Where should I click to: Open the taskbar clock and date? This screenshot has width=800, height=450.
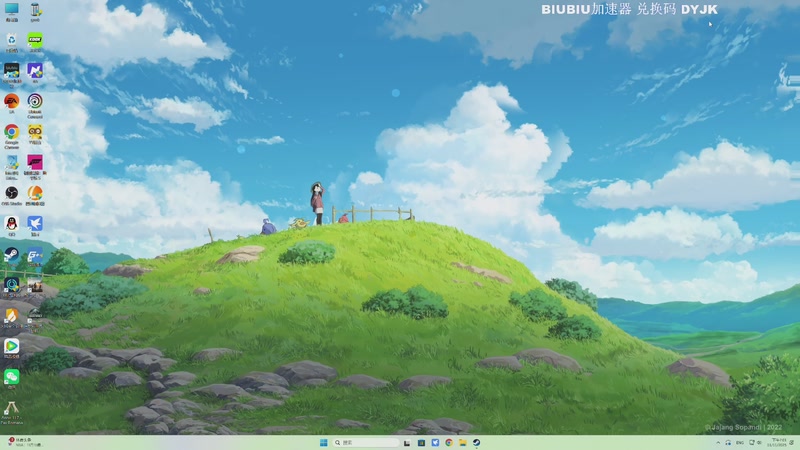coord(779,442)
